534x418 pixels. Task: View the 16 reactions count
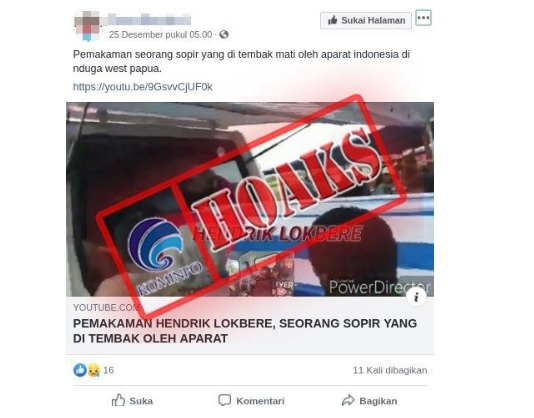coord(108,370)
